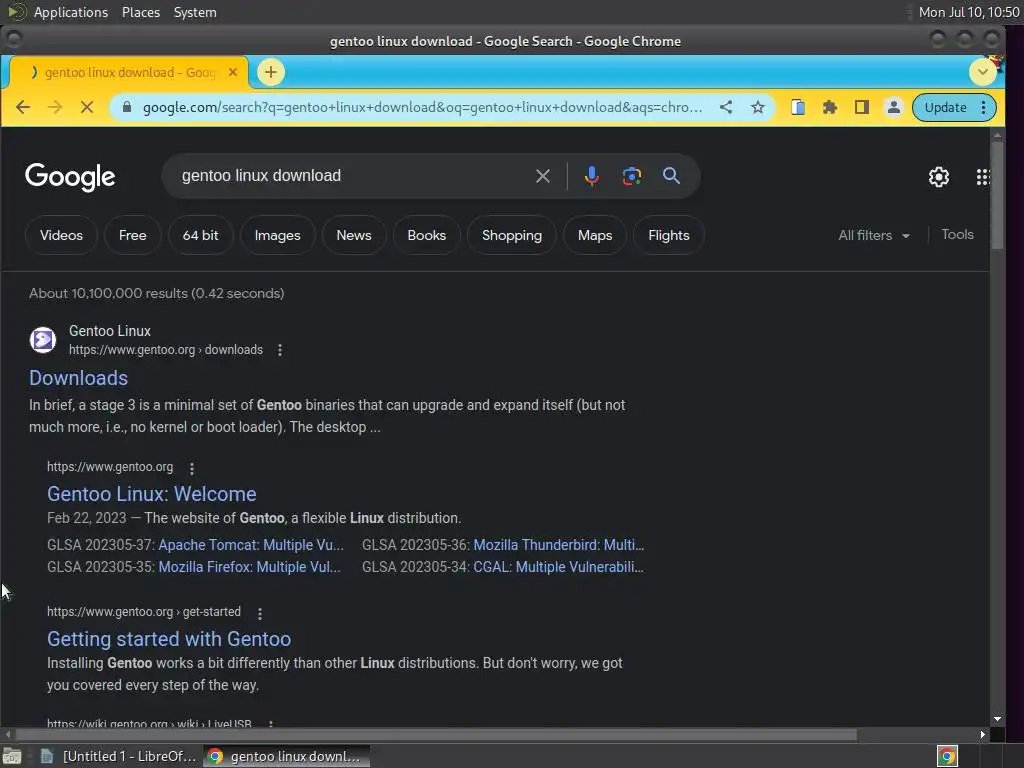Open Apache Tomcat: Multiple Vu... link
Screen dimensions: 1024x768
251,545
